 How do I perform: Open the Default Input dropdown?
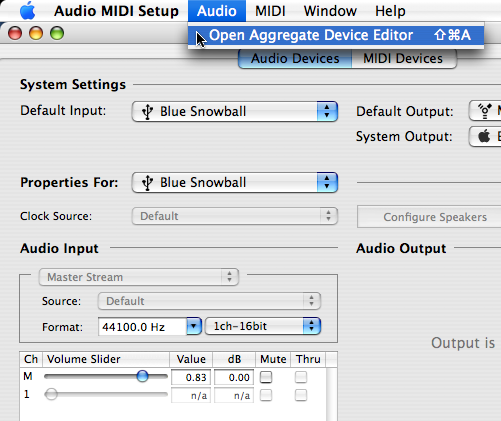(x=235, y=111)
